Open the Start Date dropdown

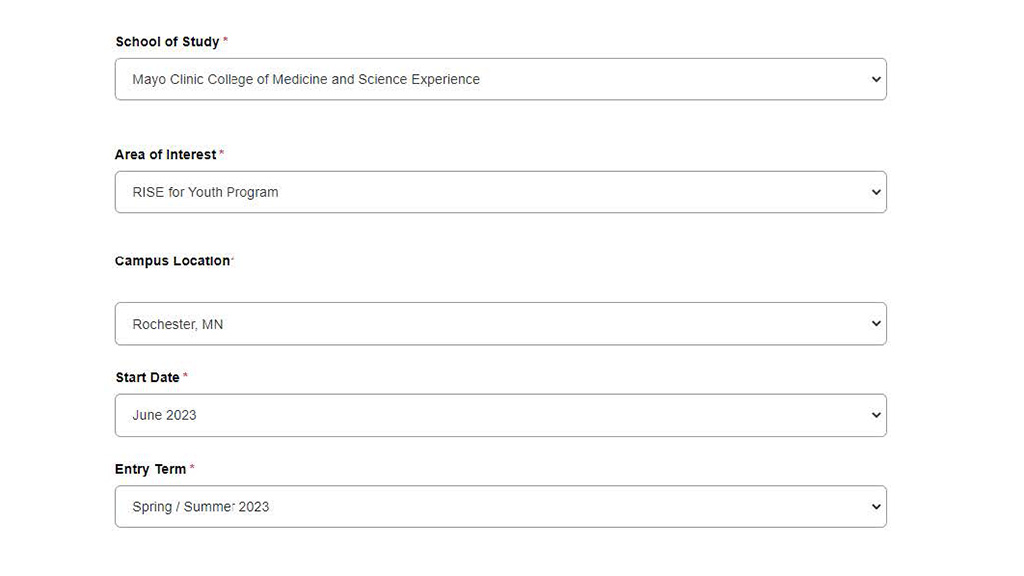click(500, 415)
